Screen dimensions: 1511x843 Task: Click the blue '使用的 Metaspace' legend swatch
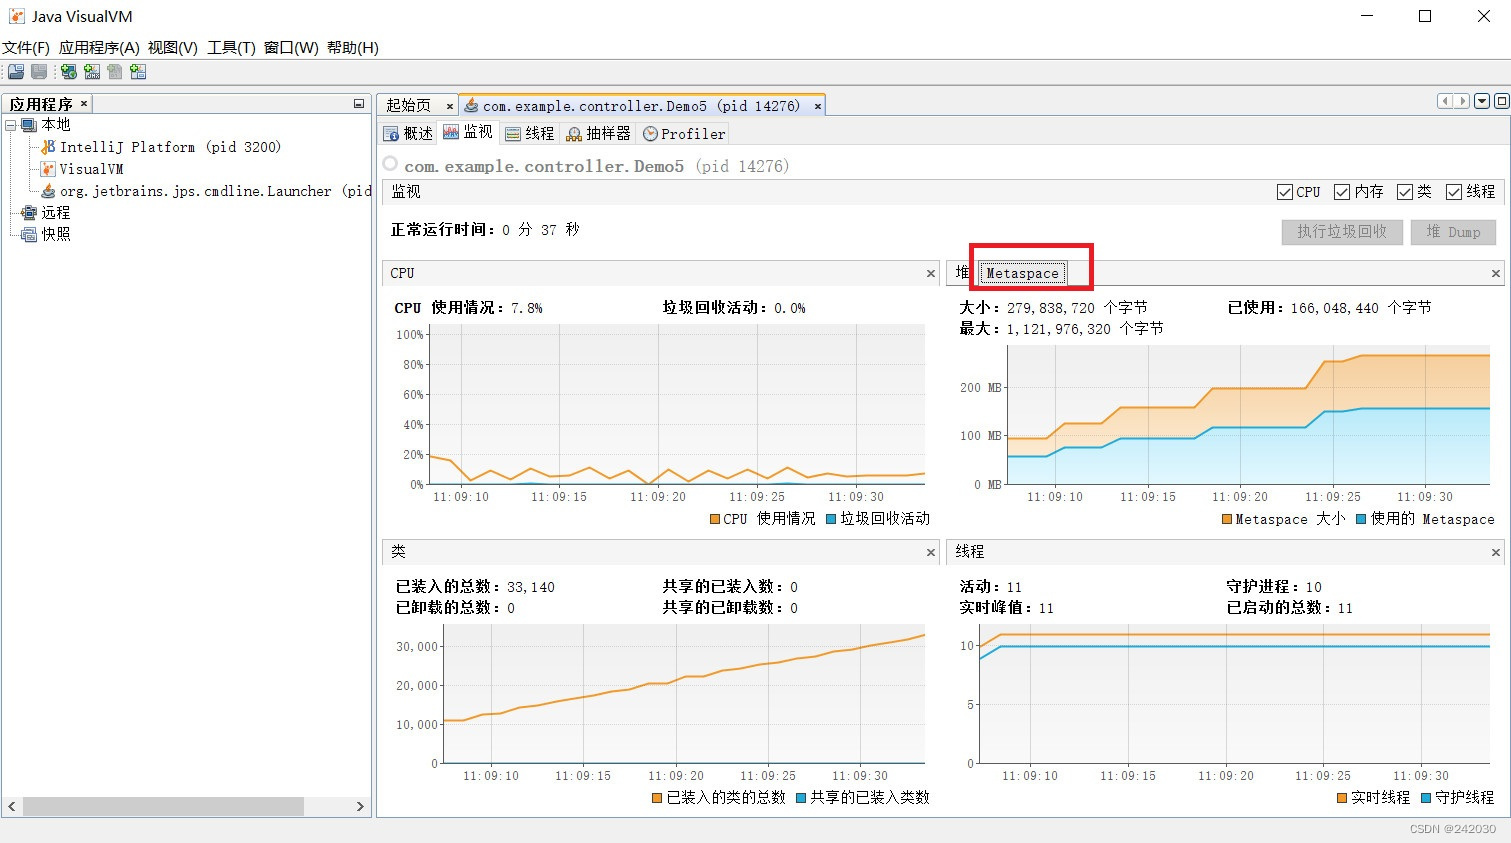[1361, 519]
